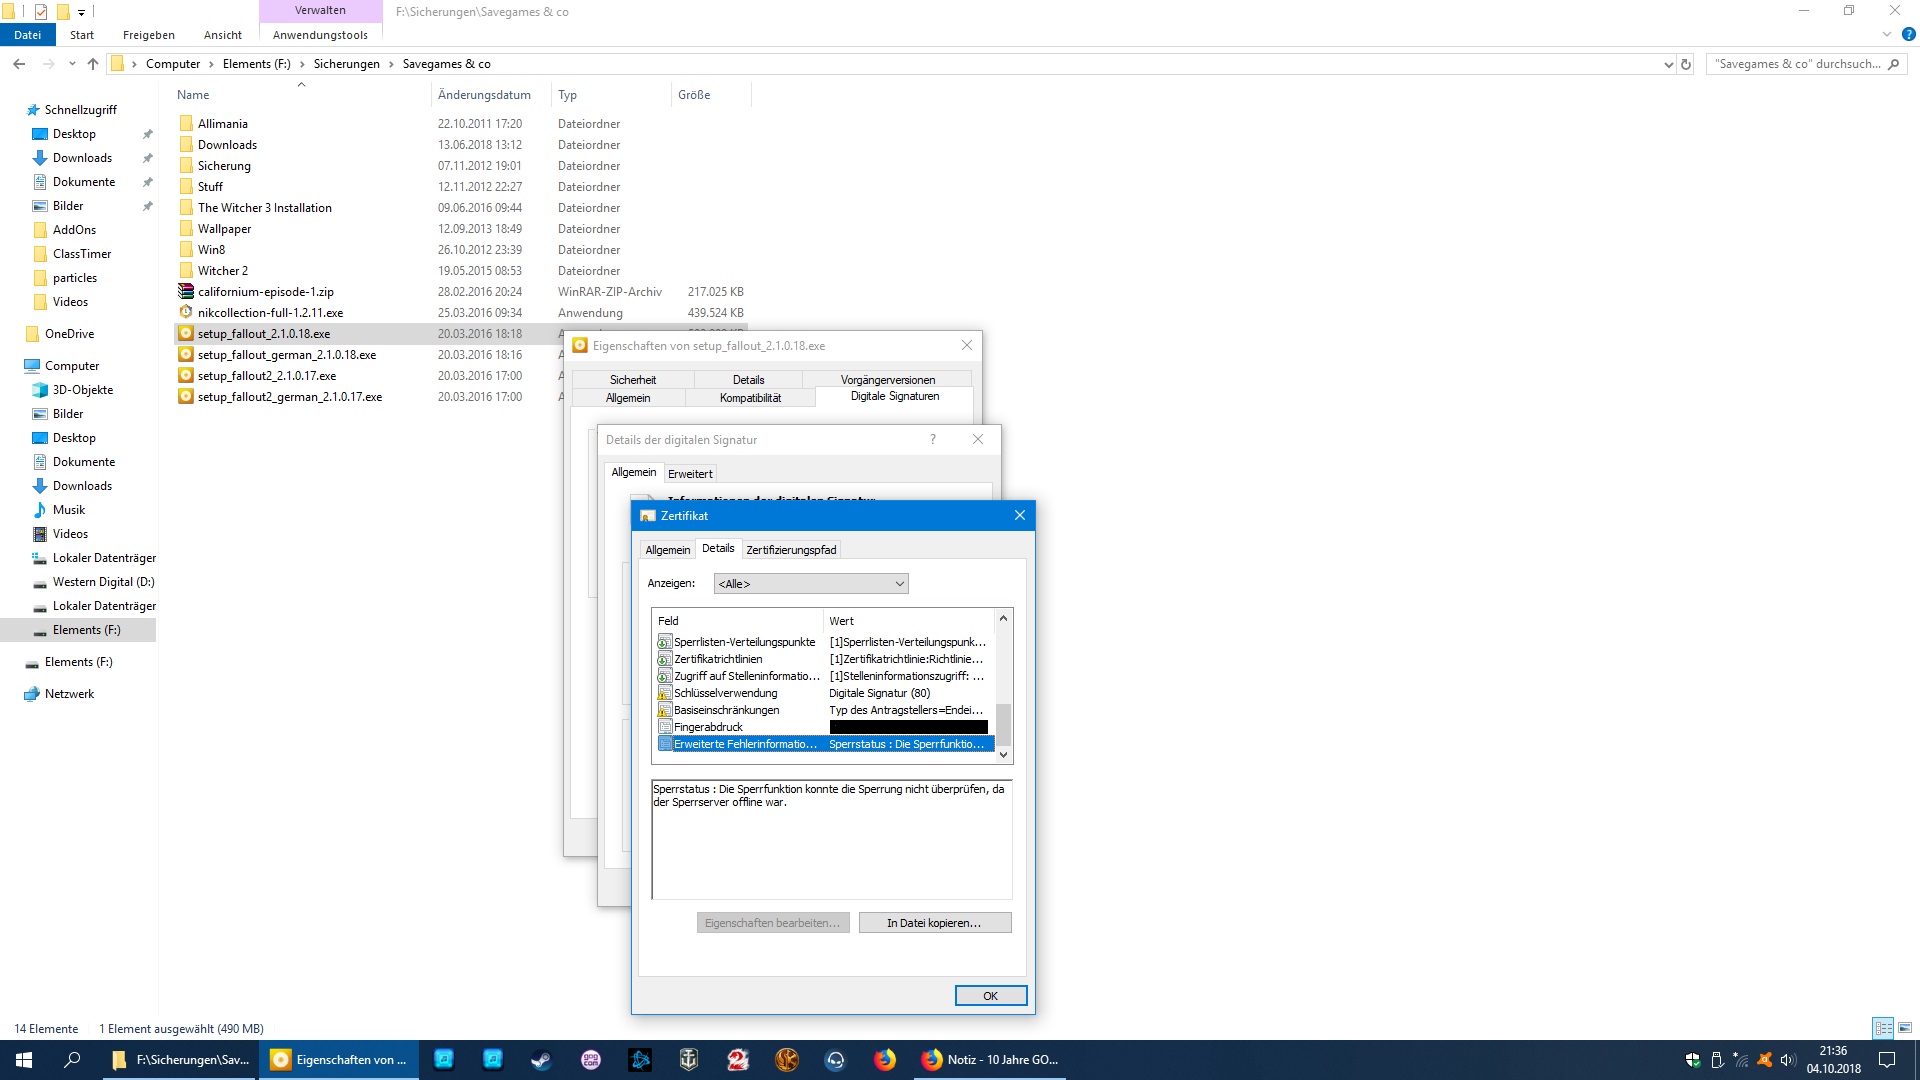Switch to large icons view toggle

click(1905, 1028)
